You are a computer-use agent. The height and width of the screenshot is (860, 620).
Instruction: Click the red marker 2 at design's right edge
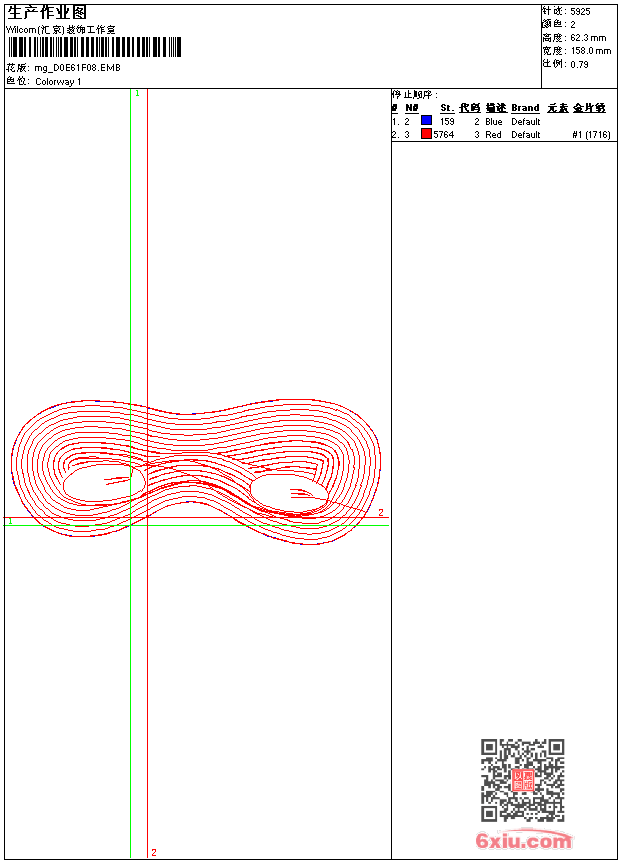pos(381,512)
